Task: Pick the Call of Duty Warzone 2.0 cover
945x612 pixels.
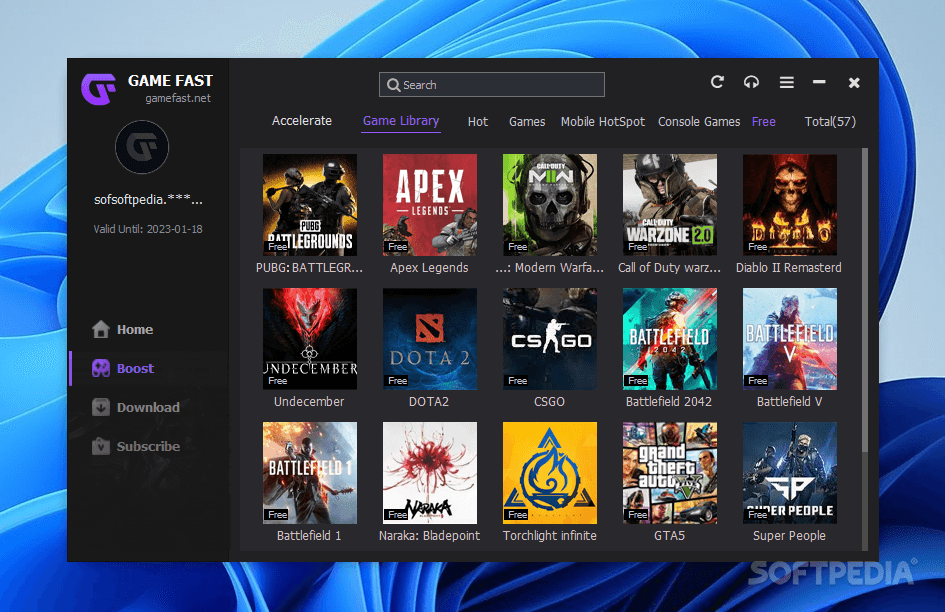Action: (x=670, y=205)
